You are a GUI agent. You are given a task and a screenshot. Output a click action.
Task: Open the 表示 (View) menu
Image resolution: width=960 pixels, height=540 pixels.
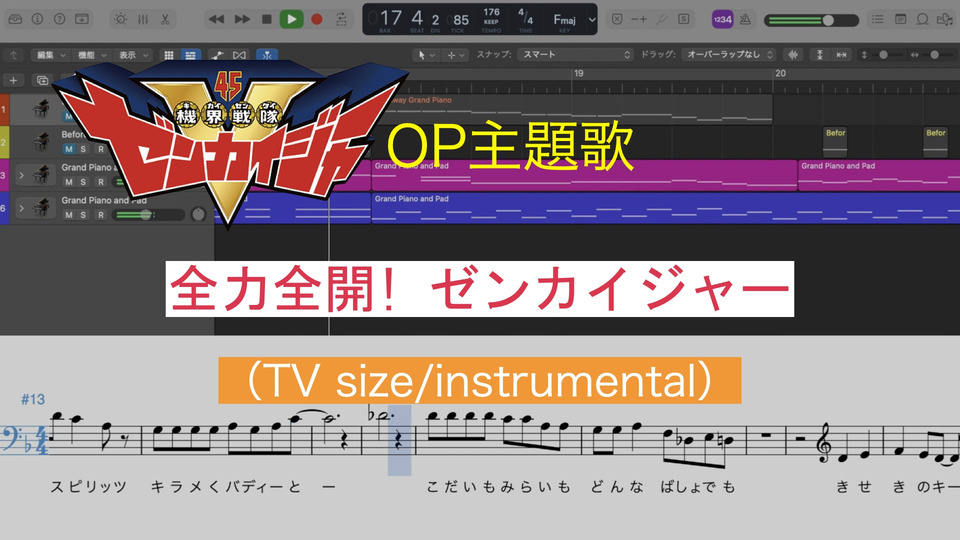133,55
